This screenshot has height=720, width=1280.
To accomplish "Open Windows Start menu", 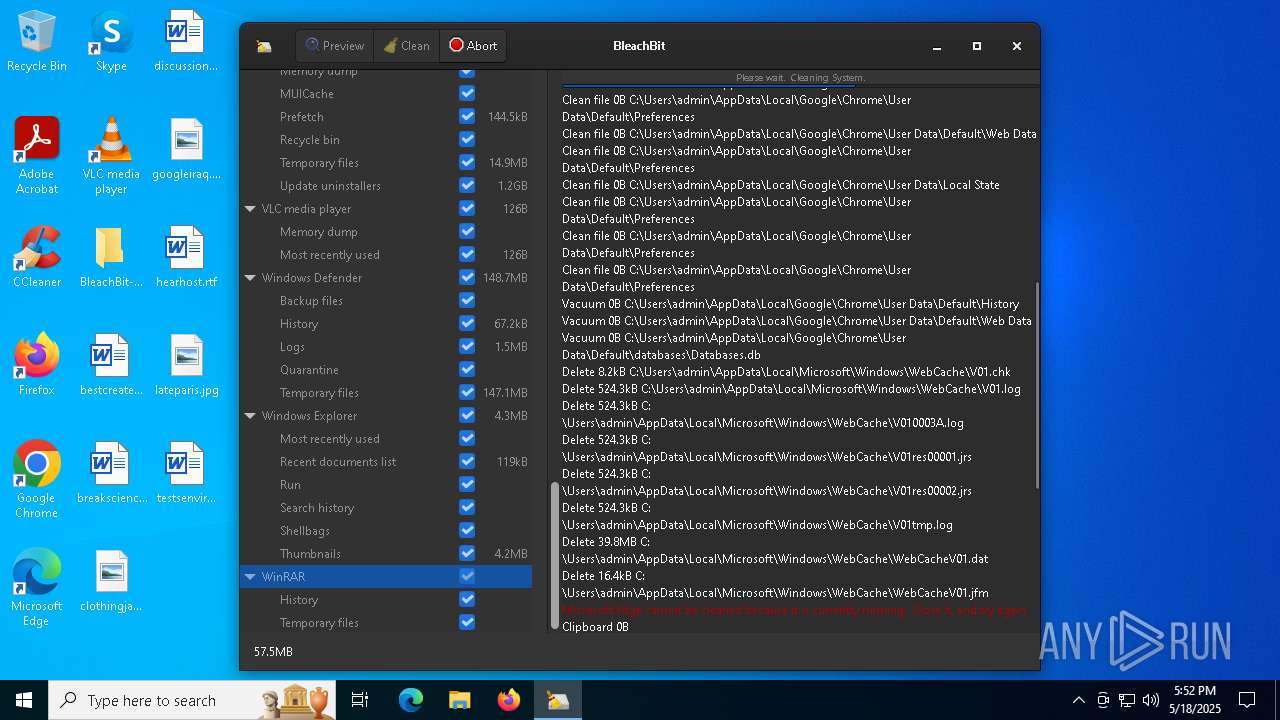I will pos(24,700).
